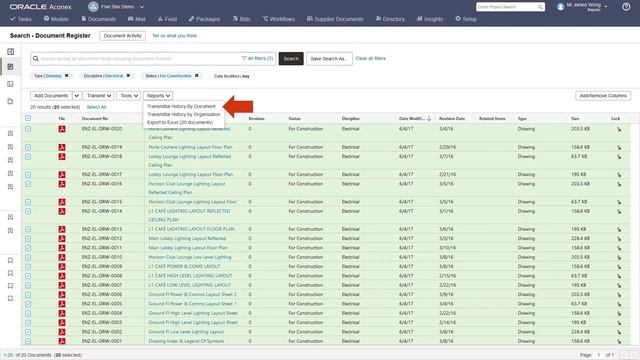Open the Workflows menu
The height and width of the screenshot is (360, 640).
[279, 19]
